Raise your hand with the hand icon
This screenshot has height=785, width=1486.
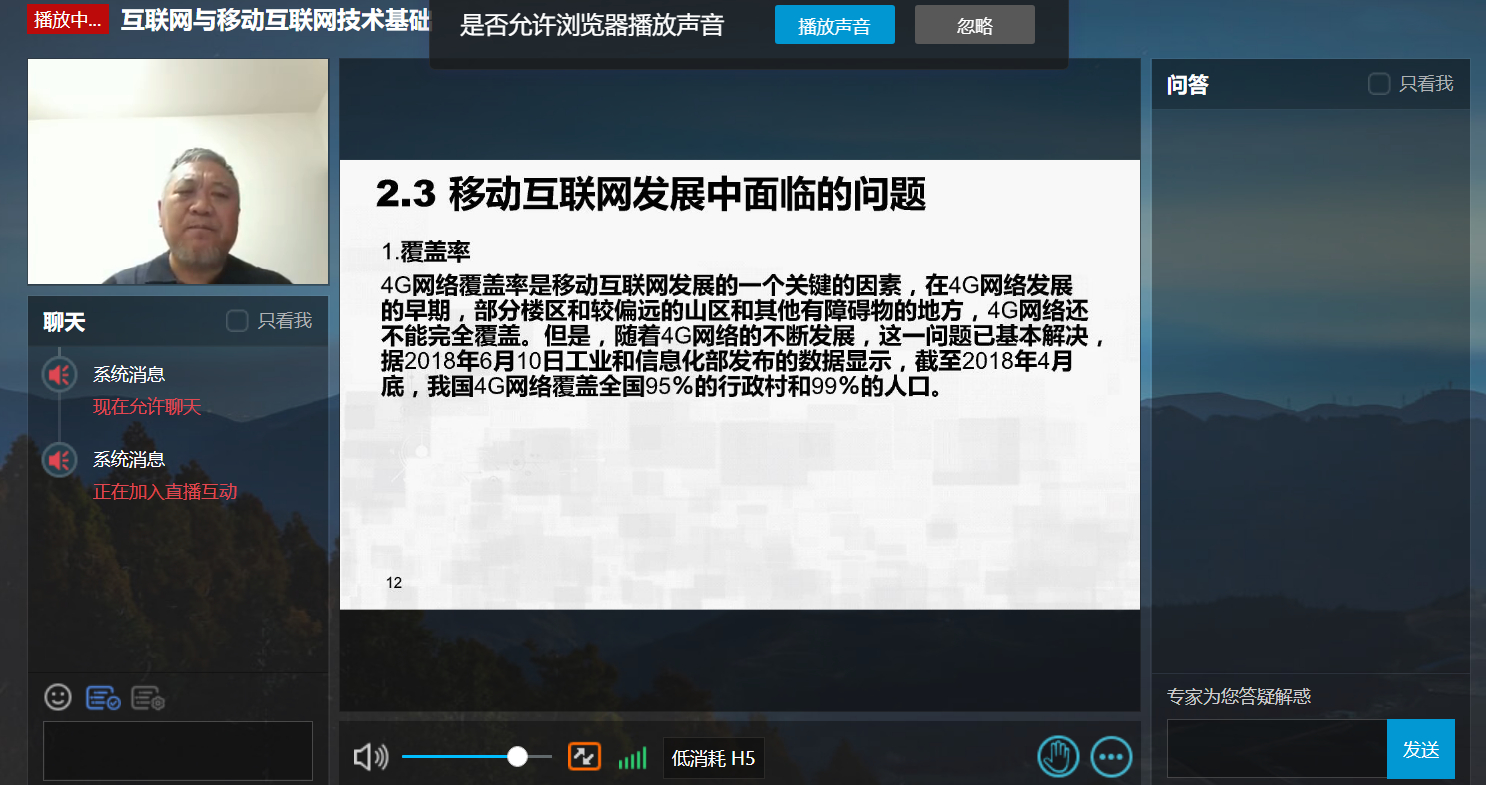[x=1058, y=757]
